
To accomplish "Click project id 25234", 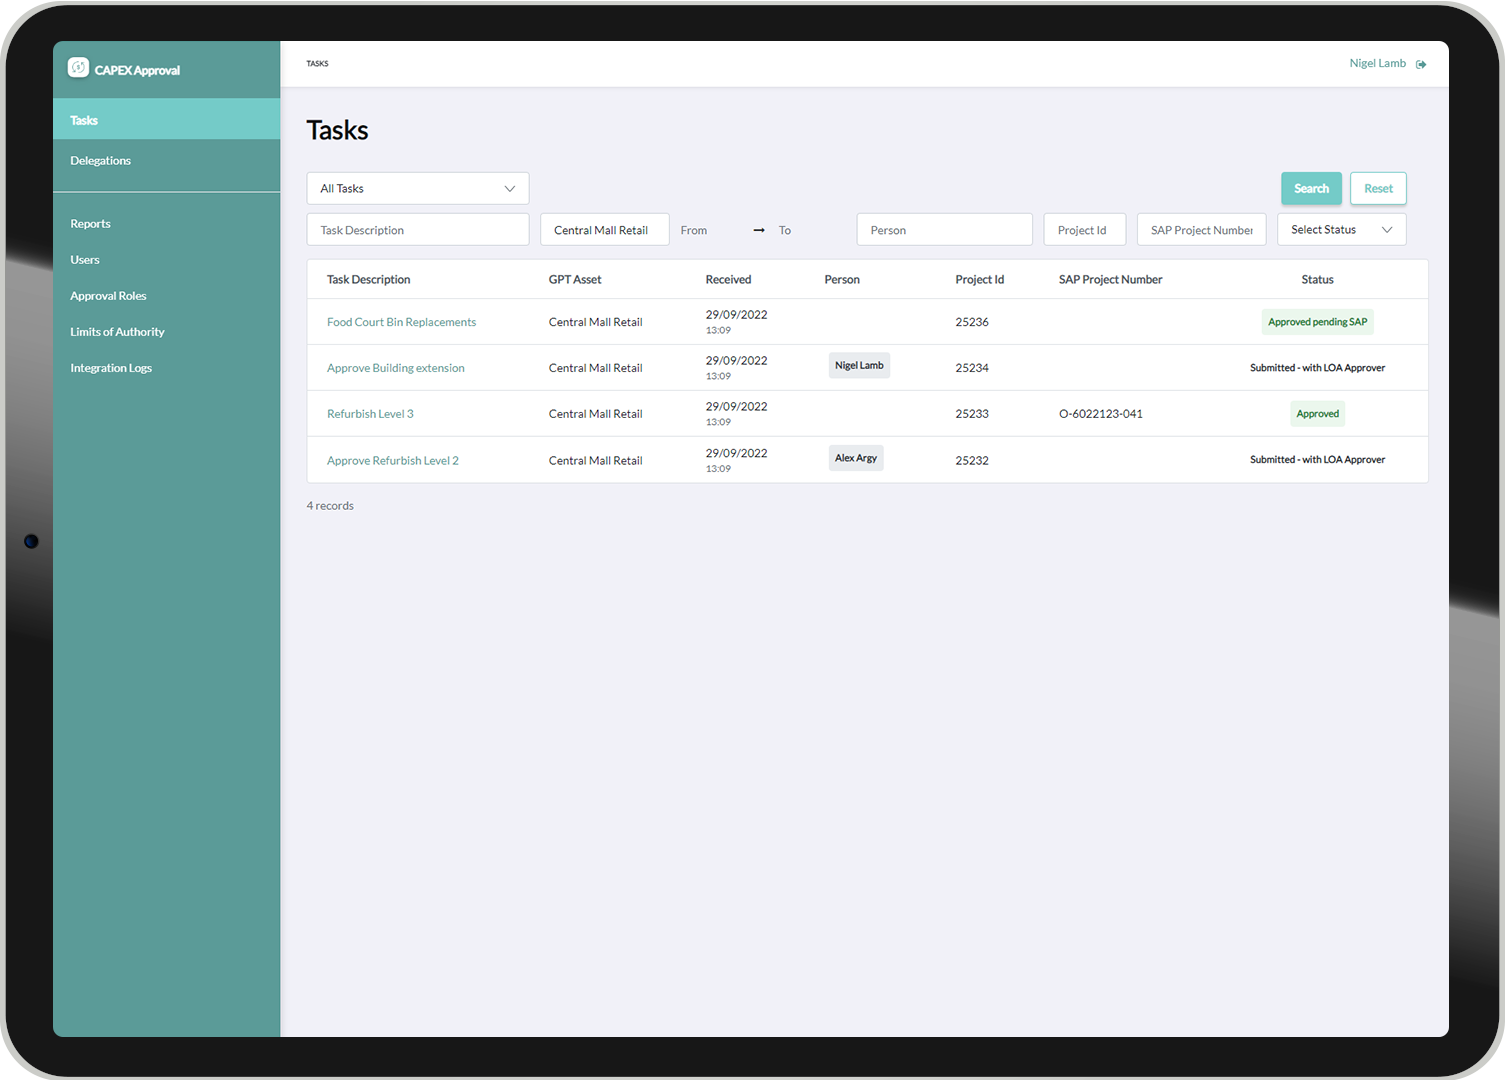I will [972, 368].
